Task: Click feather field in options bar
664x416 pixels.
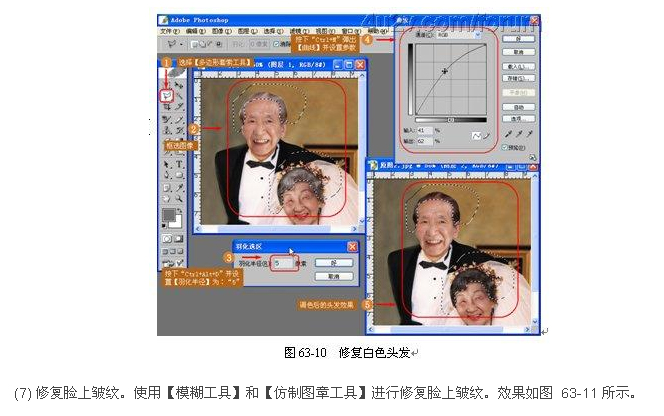Action: (259, 44)
